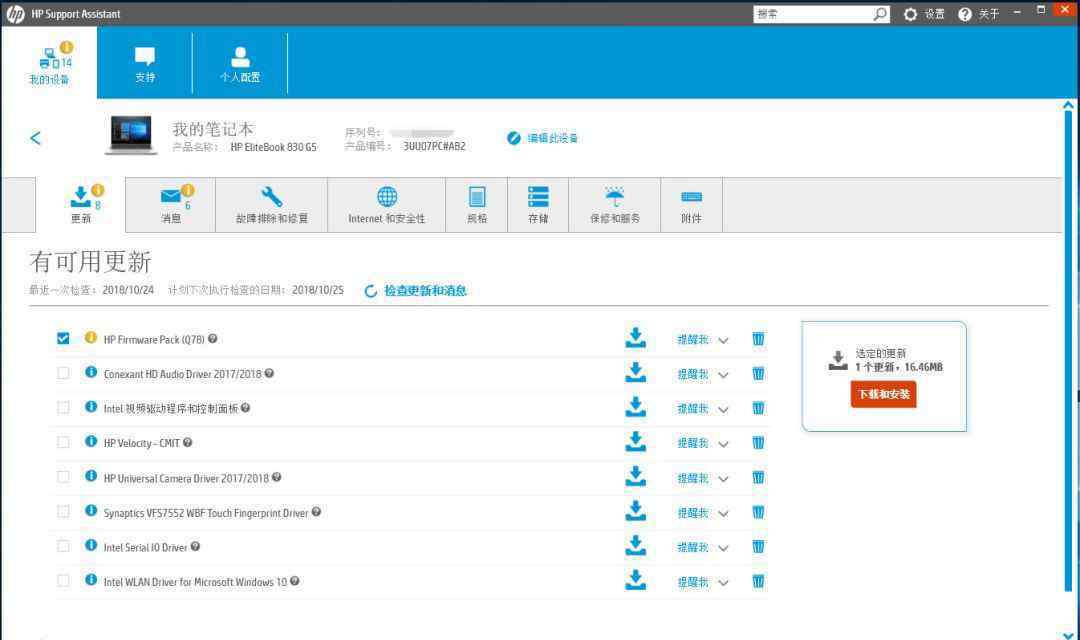Click trash icon for Intel 视频驱动程序和控制面板
This screenshot has width=1080, height=640.
tap(758, 409)
